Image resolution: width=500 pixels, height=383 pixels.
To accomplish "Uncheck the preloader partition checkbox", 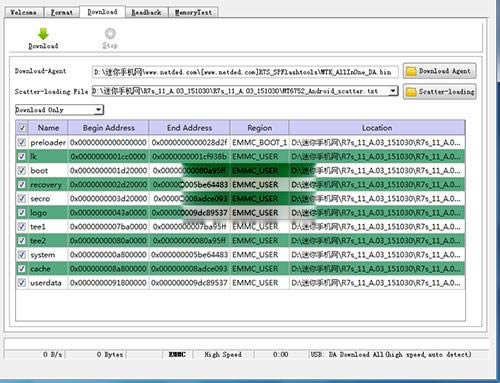I will pos(22,142).
